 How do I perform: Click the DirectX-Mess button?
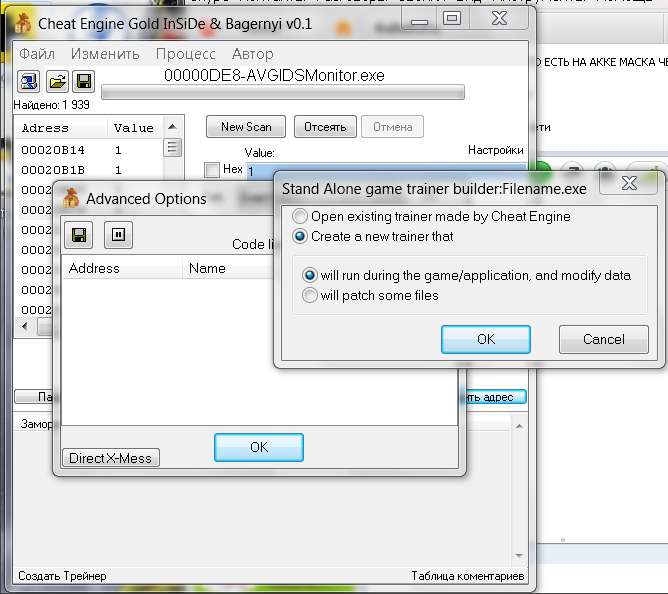(x=111, y=458)
